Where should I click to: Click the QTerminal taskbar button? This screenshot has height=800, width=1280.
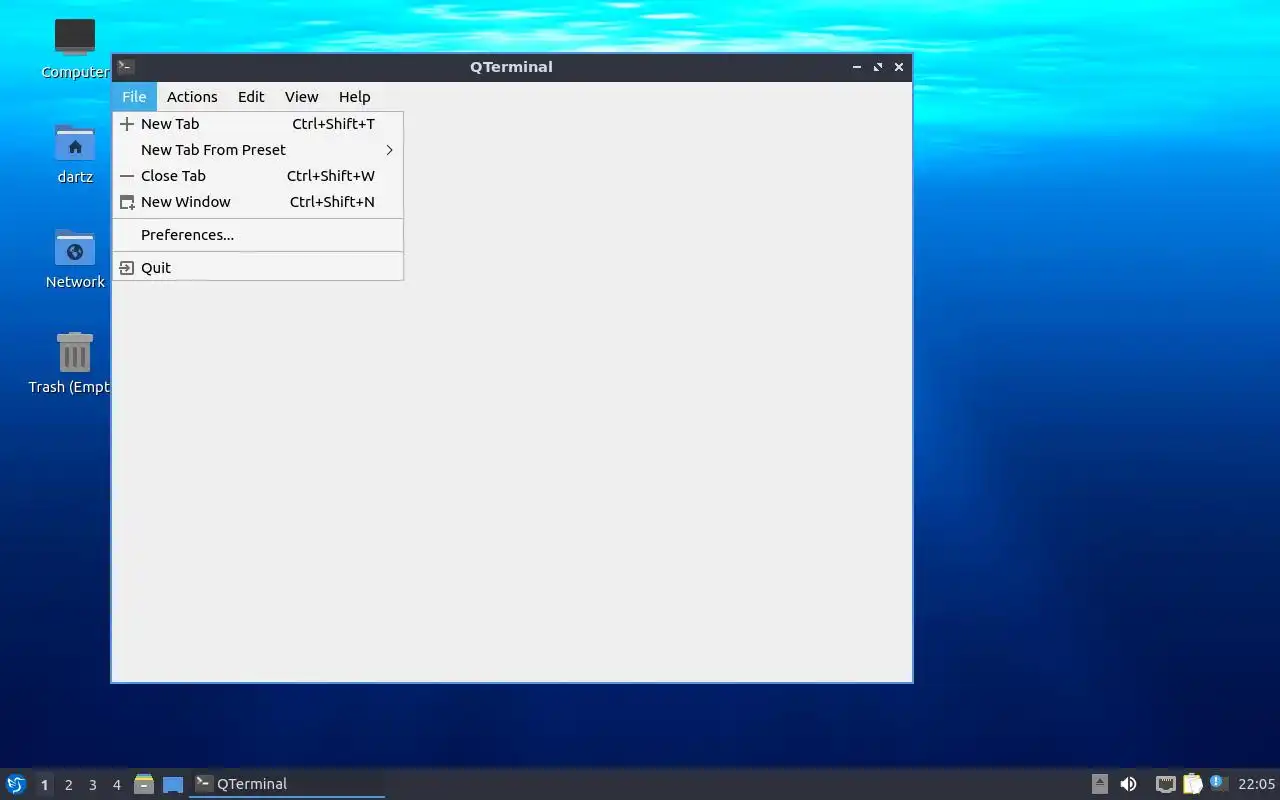tap(287, 784)
